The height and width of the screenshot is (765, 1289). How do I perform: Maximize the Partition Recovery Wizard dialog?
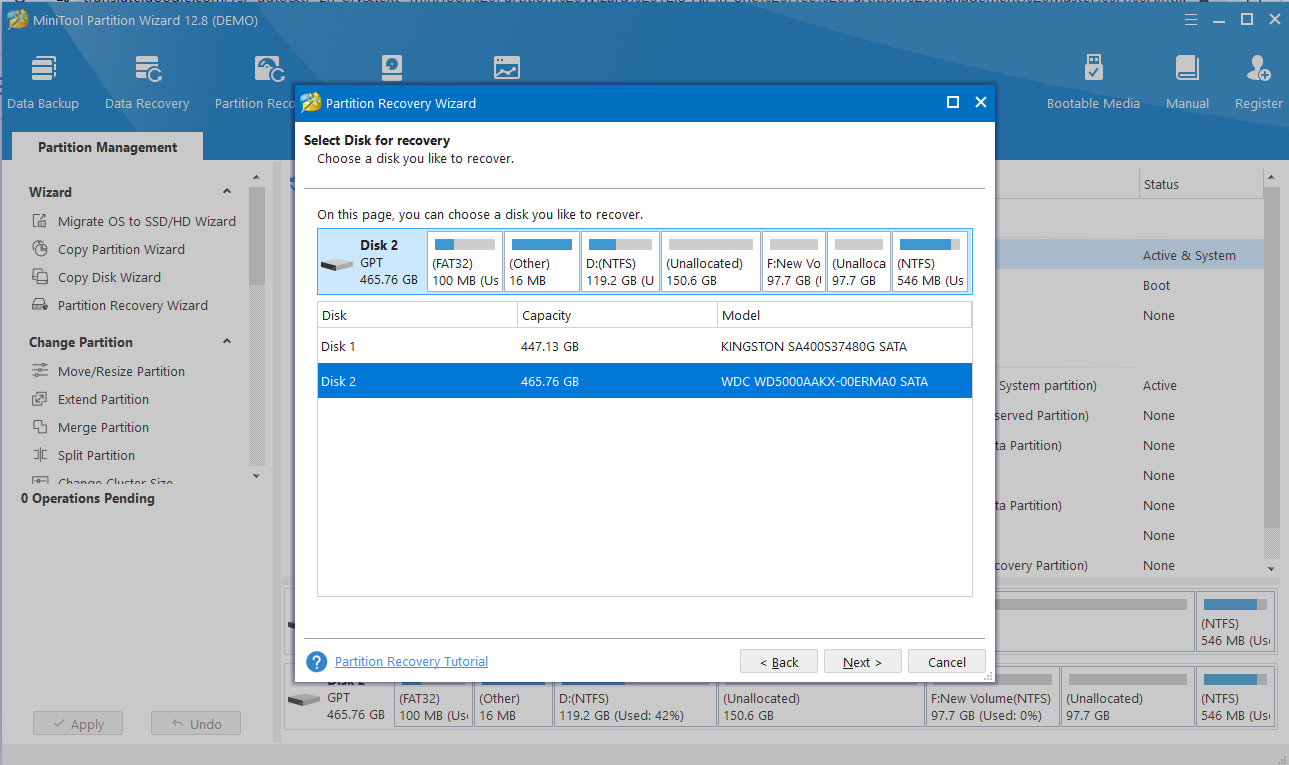tap(953, 102)
